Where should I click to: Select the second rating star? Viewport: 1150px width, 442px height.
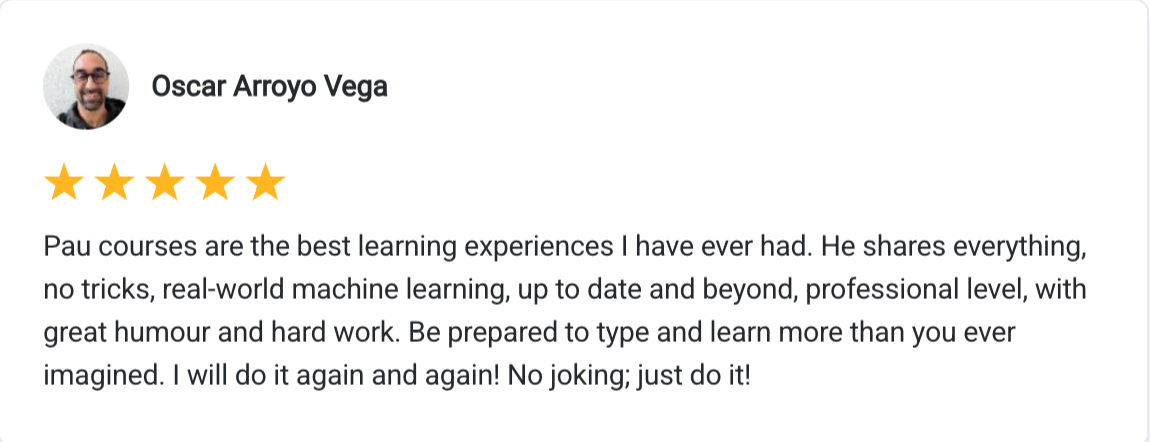(114, 183)
